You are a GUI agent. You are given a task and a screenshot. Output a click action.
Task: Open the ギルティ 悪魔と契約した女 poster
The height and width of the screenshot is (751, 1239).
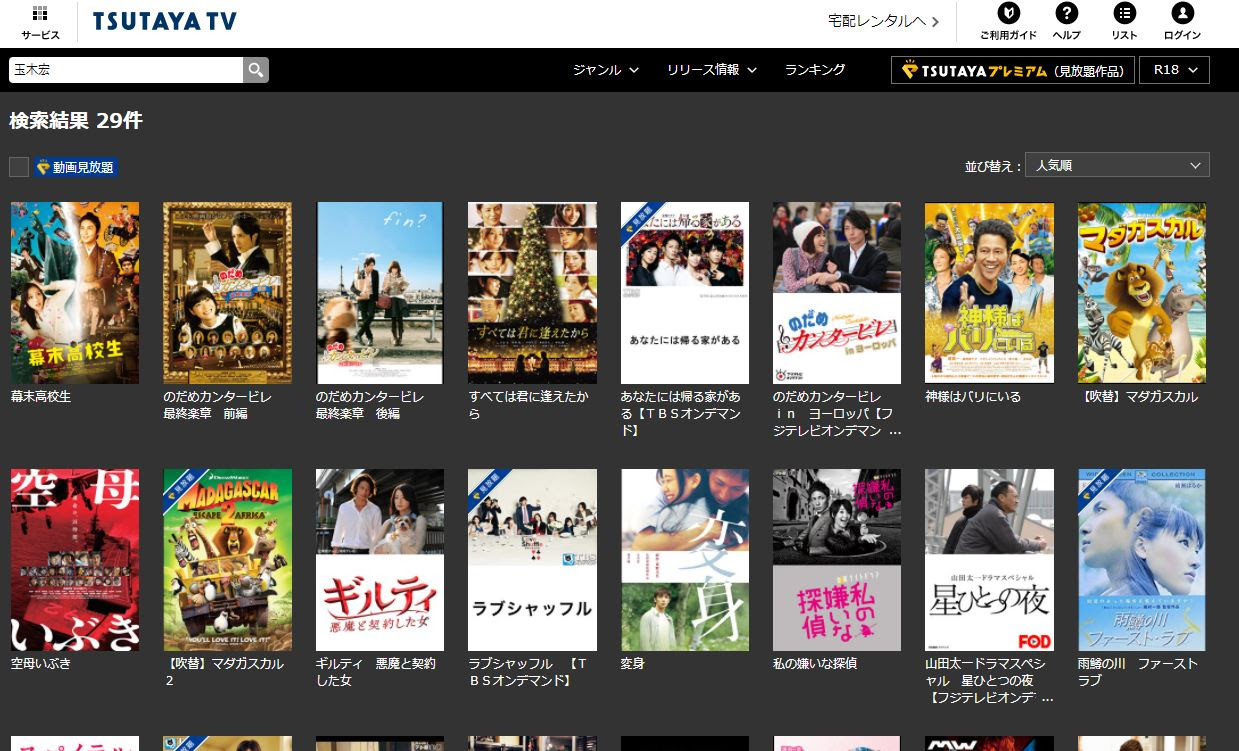tap(380, 560)
